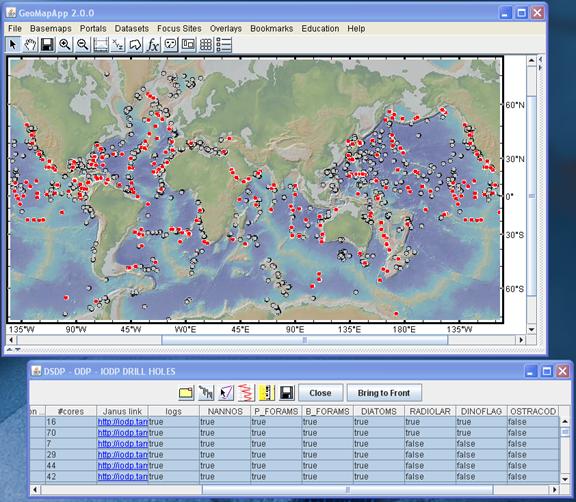Click the DIATOMS column header
Viewport: 576px width, 502px height.
click(379, 412)
